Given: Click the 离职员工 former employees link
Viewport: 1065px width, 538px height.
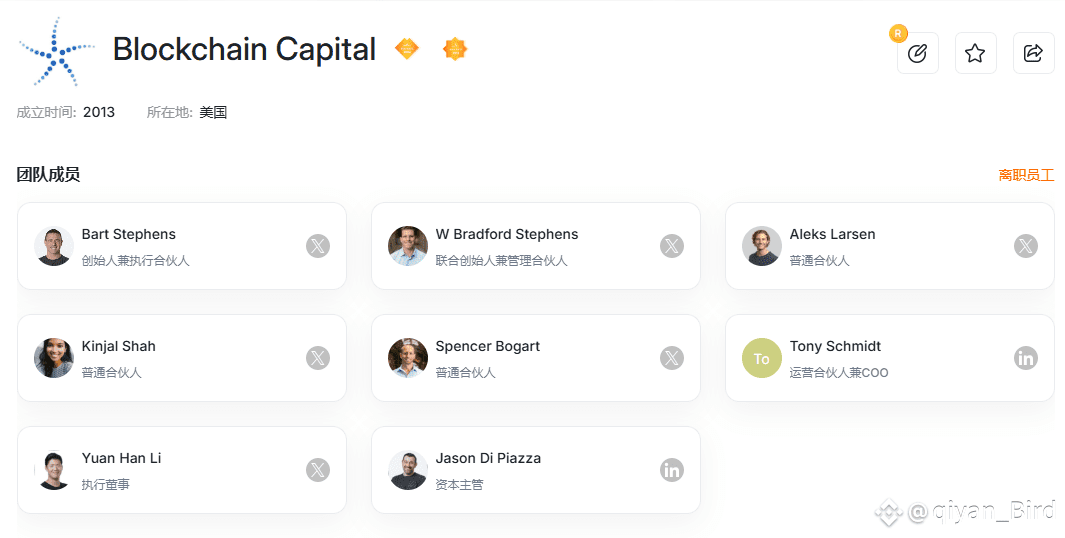Looking at the screenshot, I should [1026, 175].
